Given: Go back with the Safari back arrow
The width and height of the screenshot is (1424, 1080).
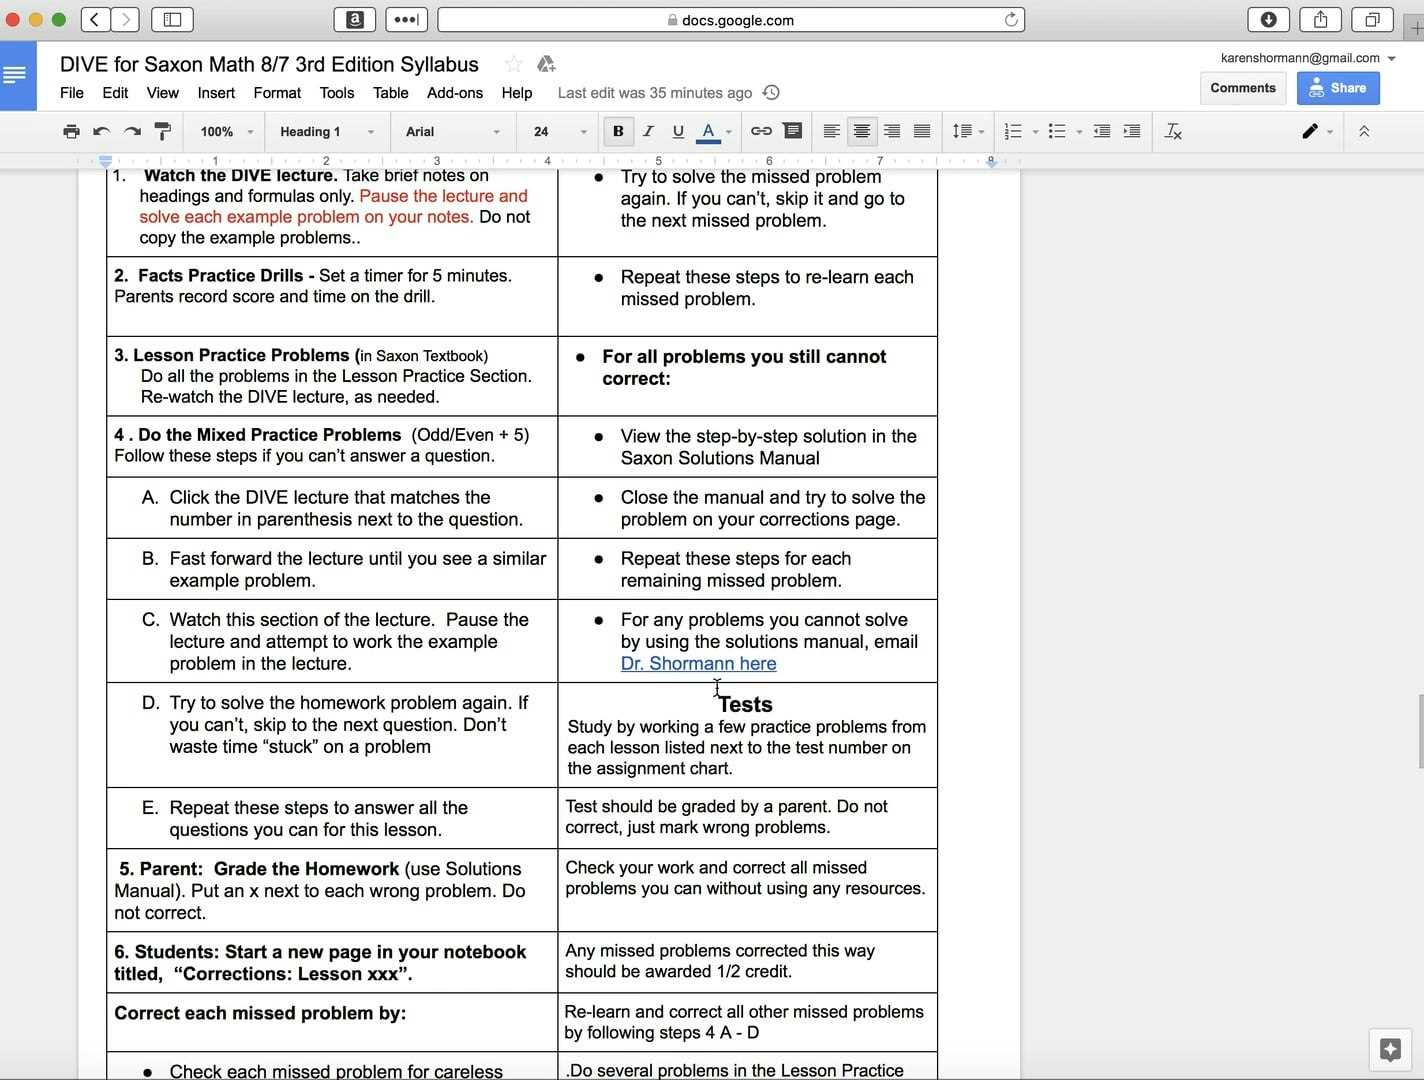Looking at the screenshot, I should [x=95, y=19].
